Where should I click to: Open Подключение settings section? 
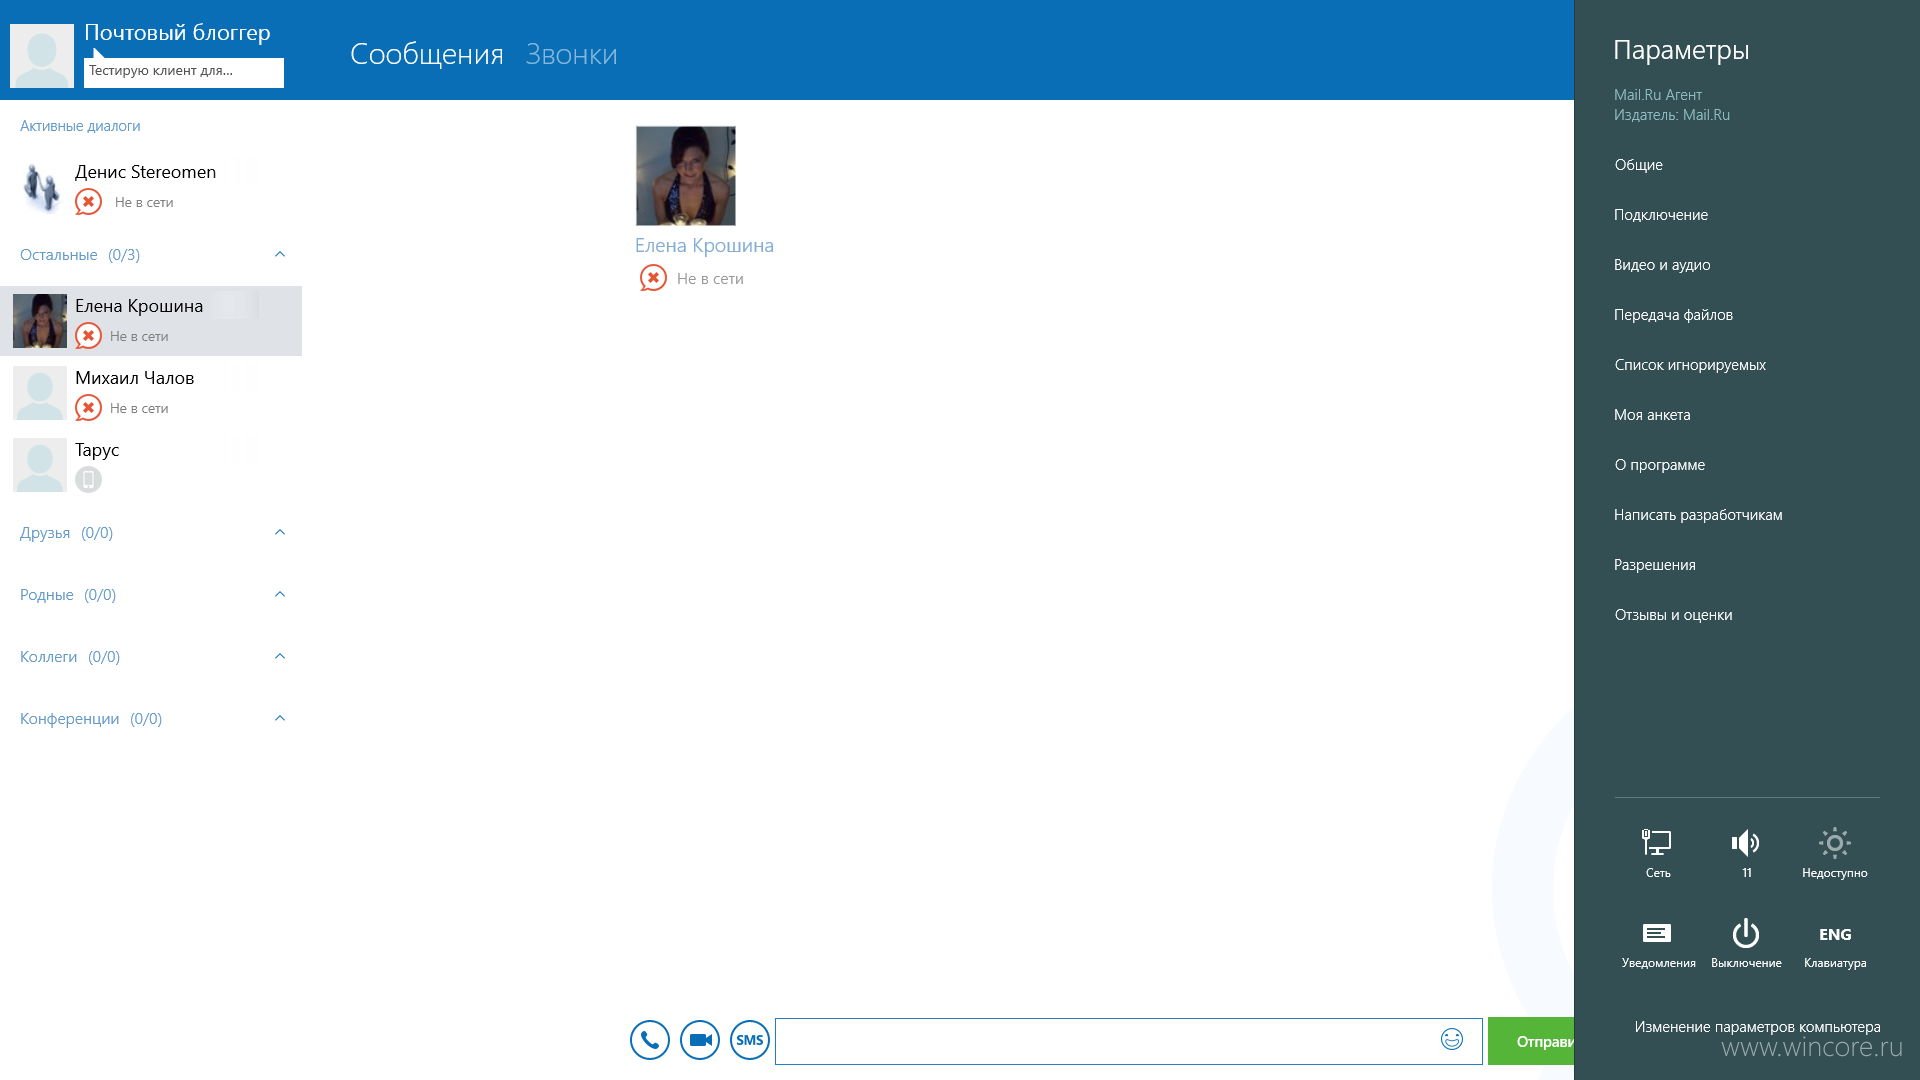1661,215
